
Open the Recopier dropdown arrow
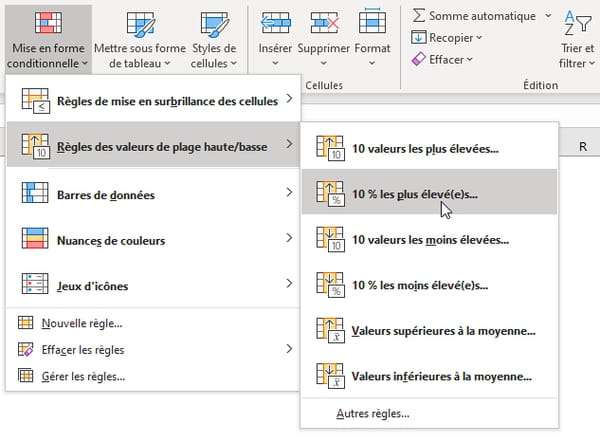pos(479,38)
